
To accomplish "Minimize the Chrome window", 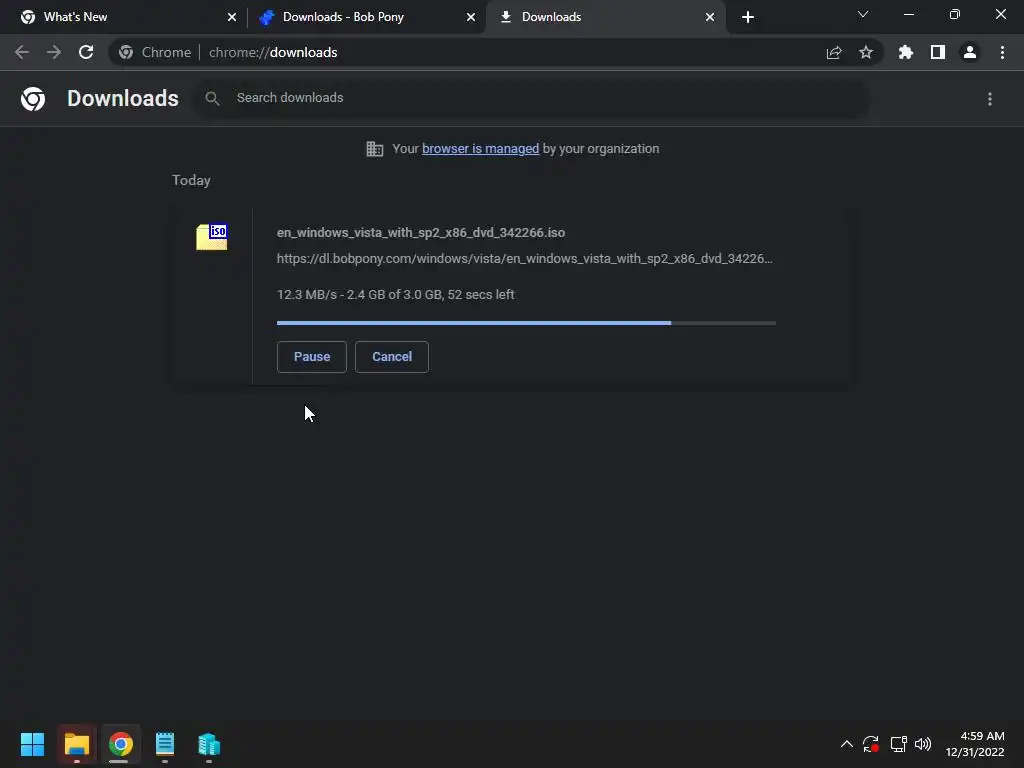I will (x=908, y=14).
